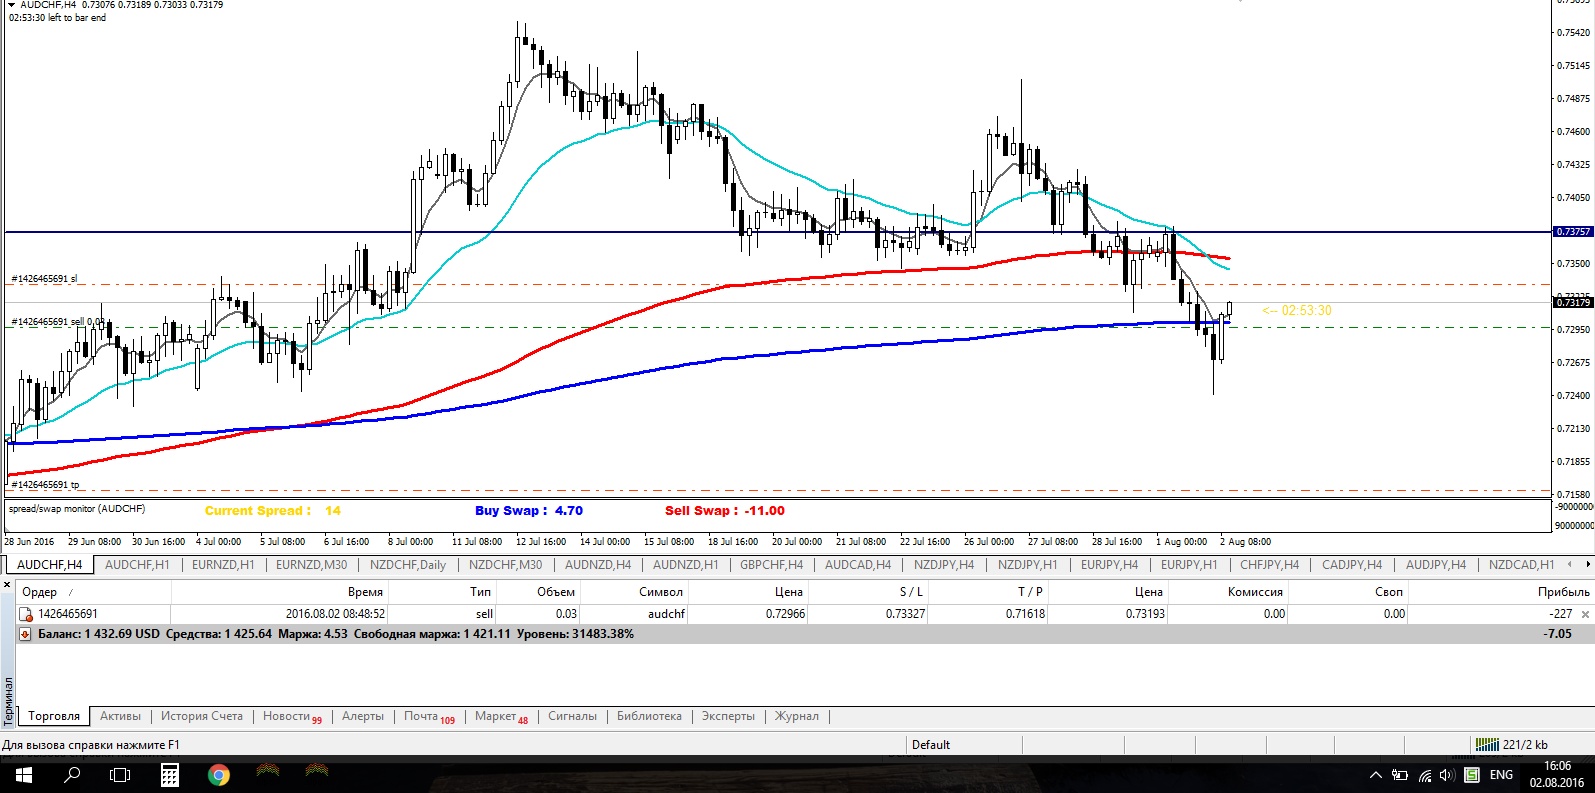The height and width of the screenshot is (793, 1595).
Task: Select the NZDCAD,H1 chart tab
Action: pyautogui.click(x=1522, y=565)
